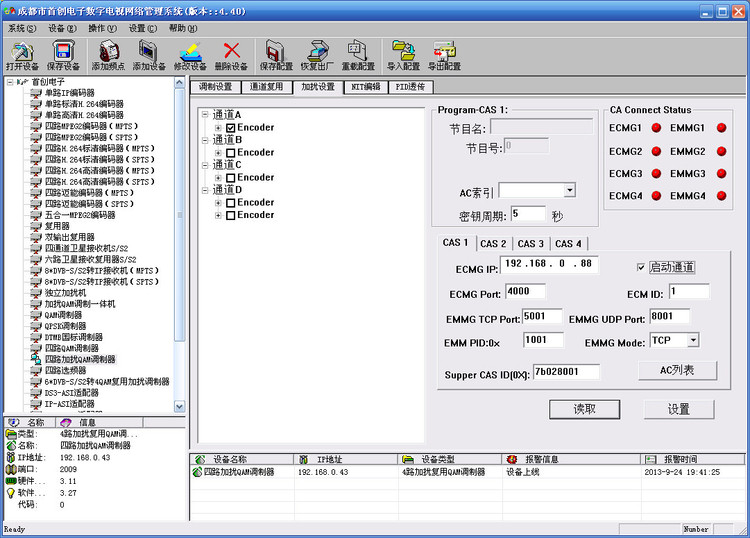Collapse the 通道D tree node
The height and width of the screenshot is (538, 750).
coord(205,190)
